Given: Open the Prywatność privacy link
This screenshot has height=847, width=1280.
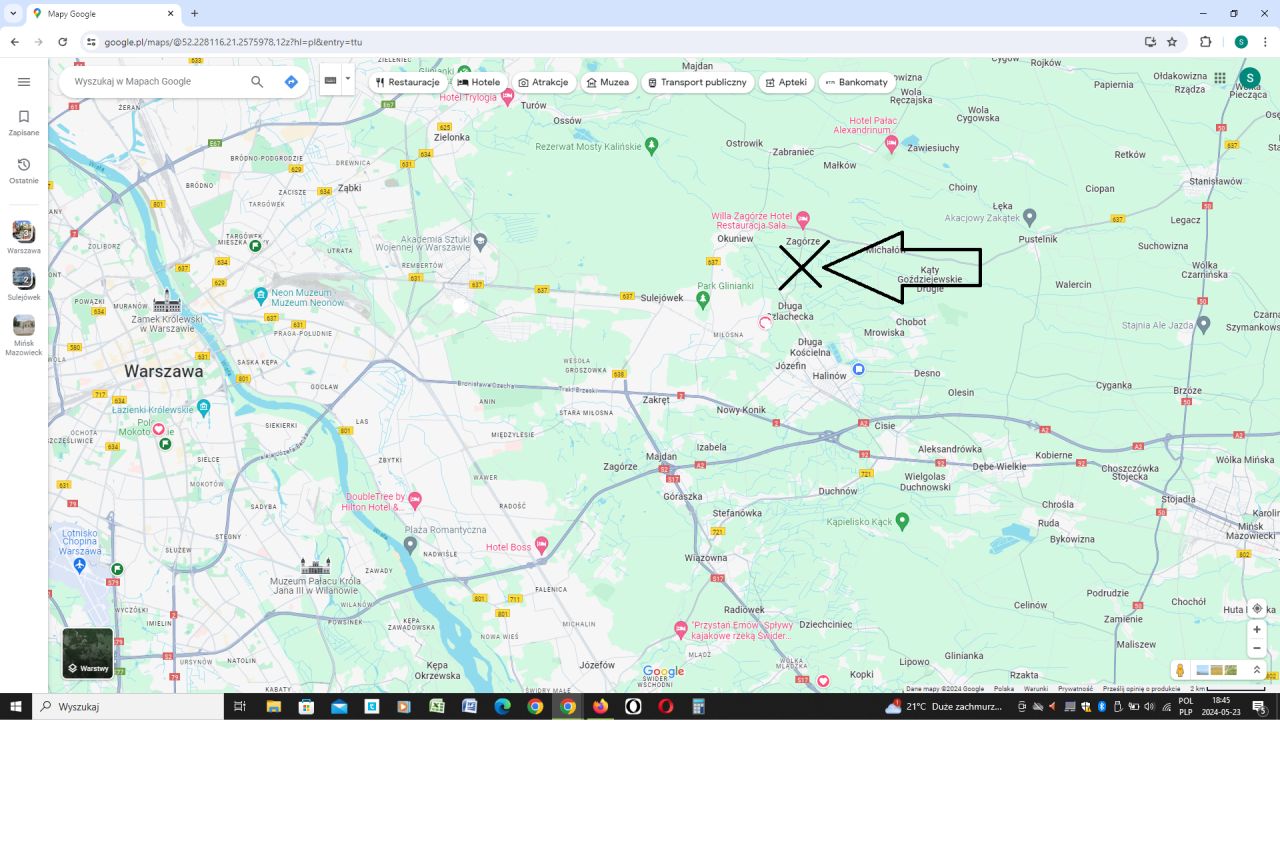Looking at the screenshot, I should pyautogui.click(x=1075, y=689).
